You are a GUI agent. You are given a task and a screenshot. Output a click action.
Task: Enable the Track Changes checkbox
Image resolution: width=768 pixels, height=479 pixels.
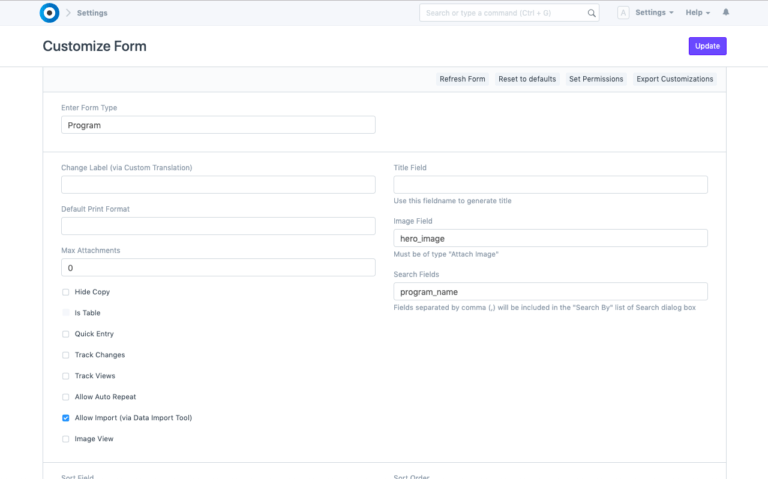(x=66, y=355)
